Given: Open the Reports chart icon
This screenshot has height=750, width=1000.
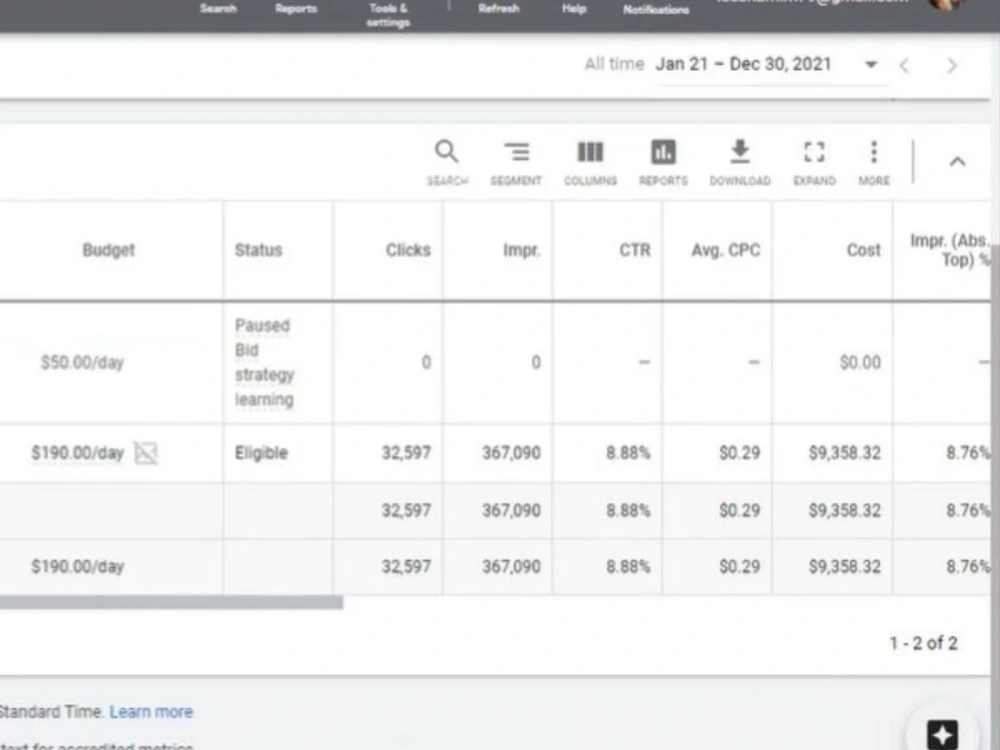Looking at the screenshot, I should 663,163.
